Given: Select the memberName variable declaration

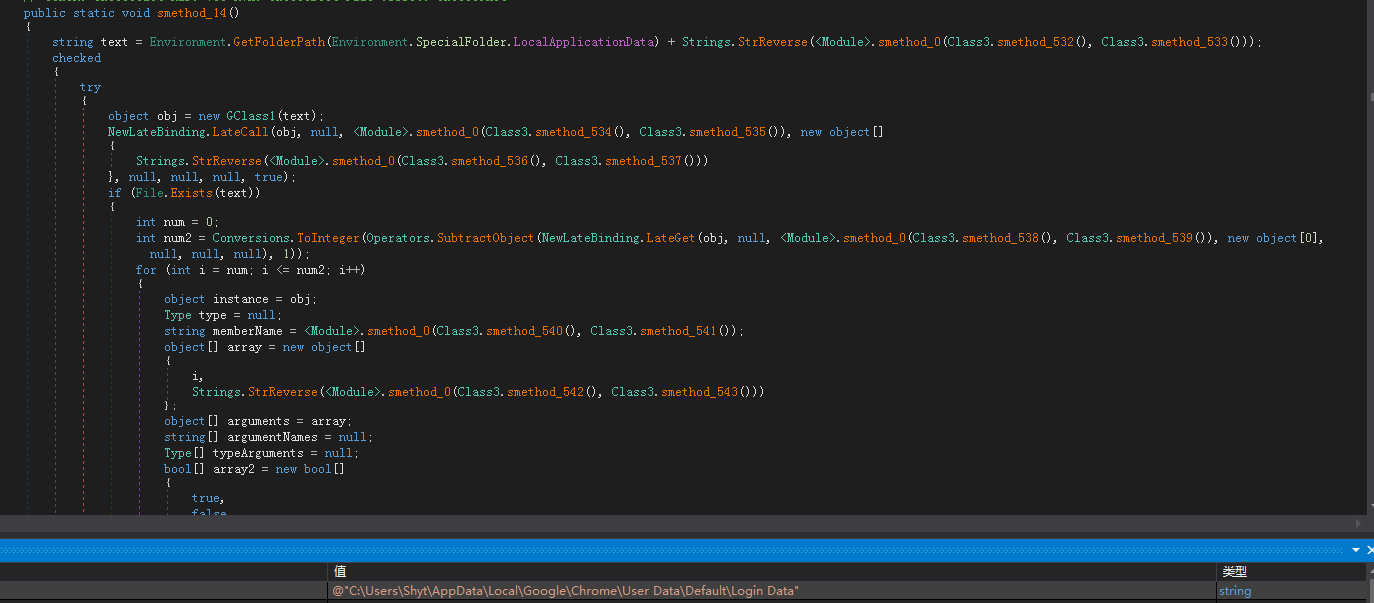Looking at the screenshot, I should click(248, 331).
